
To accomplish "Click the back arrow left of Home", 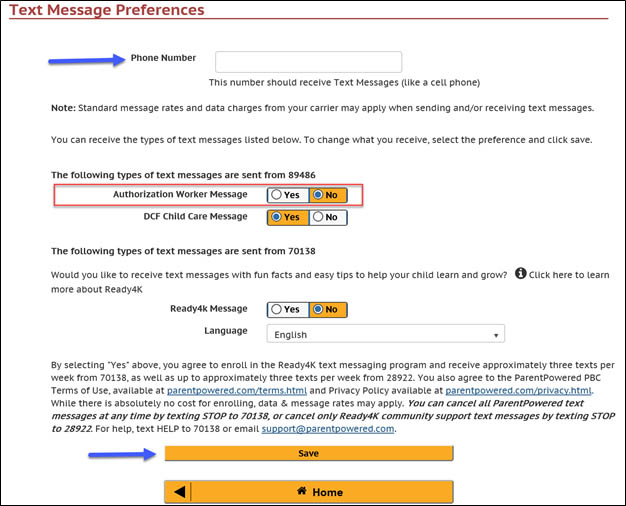I will (179, 492).
